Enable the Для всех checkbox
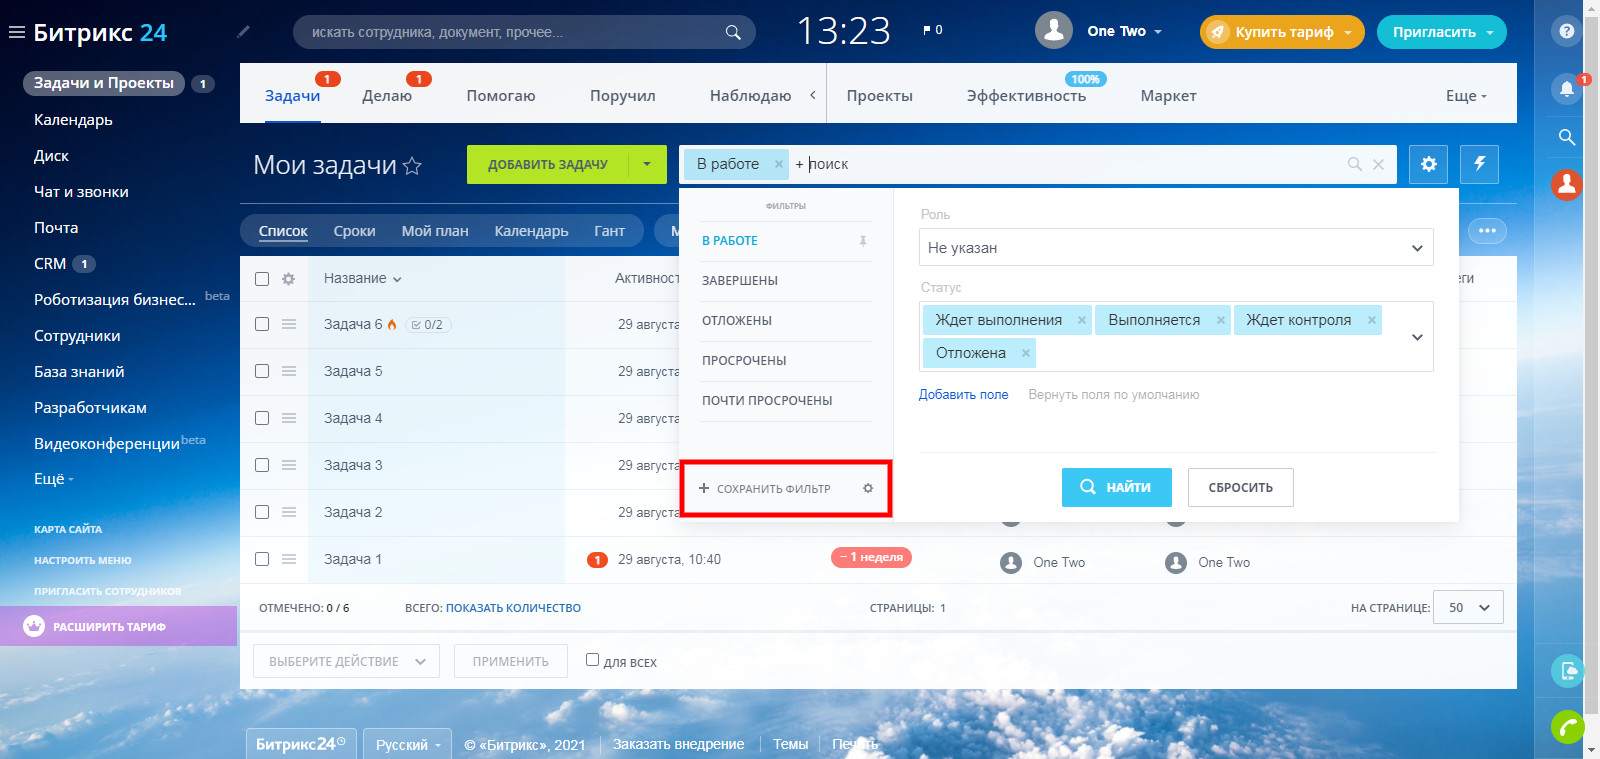1600x759 pixels. 592,660
